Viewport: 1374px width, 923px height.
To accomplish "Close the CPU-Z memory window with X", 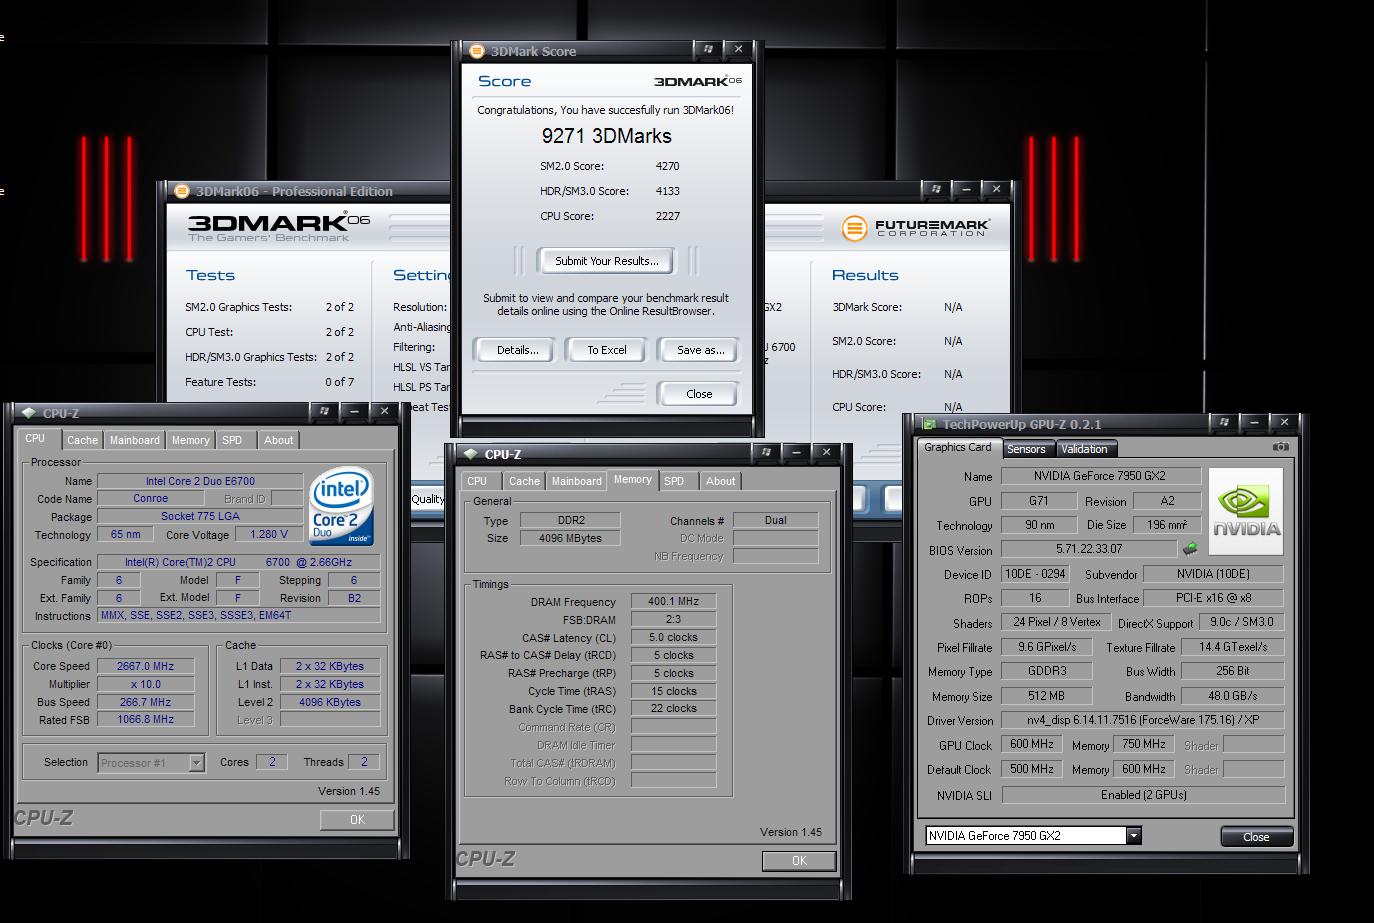I will coord(826,452).
